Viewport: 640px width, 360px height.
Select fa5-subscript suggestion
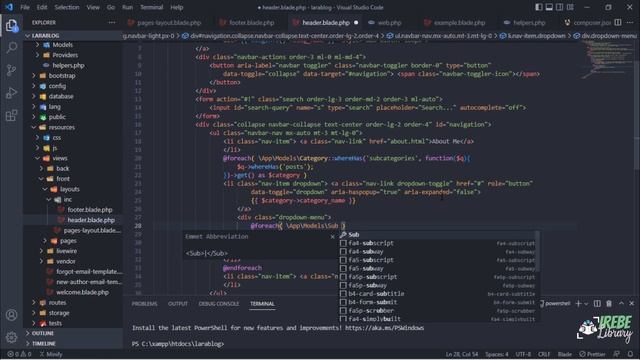coord(438,260)
